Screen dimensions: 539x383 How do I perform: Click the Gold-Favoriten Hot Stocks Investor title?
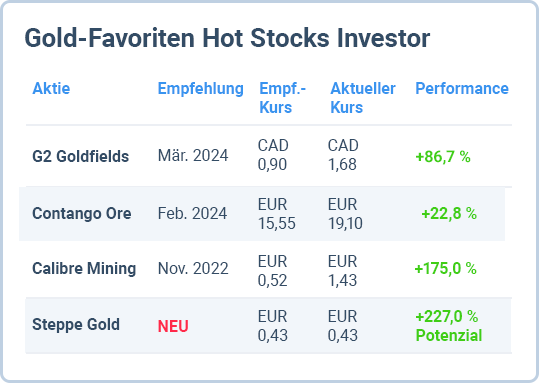(x=227, y=38)
